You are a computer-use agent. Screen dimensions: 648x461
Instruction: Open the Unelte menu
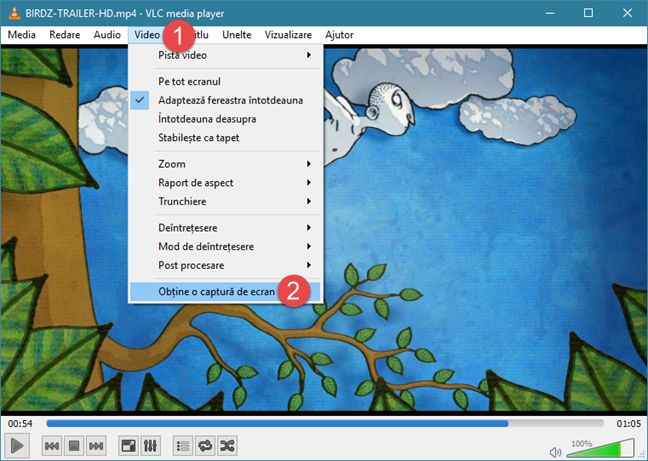pos(237,35)
